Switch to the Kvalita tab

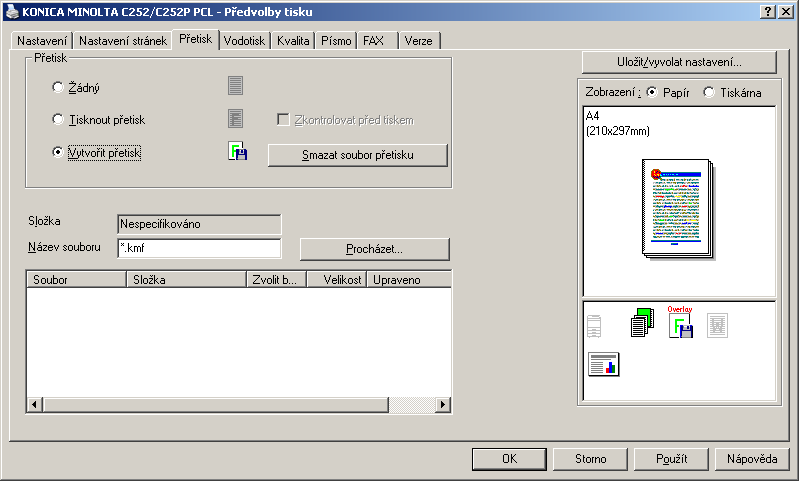click(x=293, y=41)
